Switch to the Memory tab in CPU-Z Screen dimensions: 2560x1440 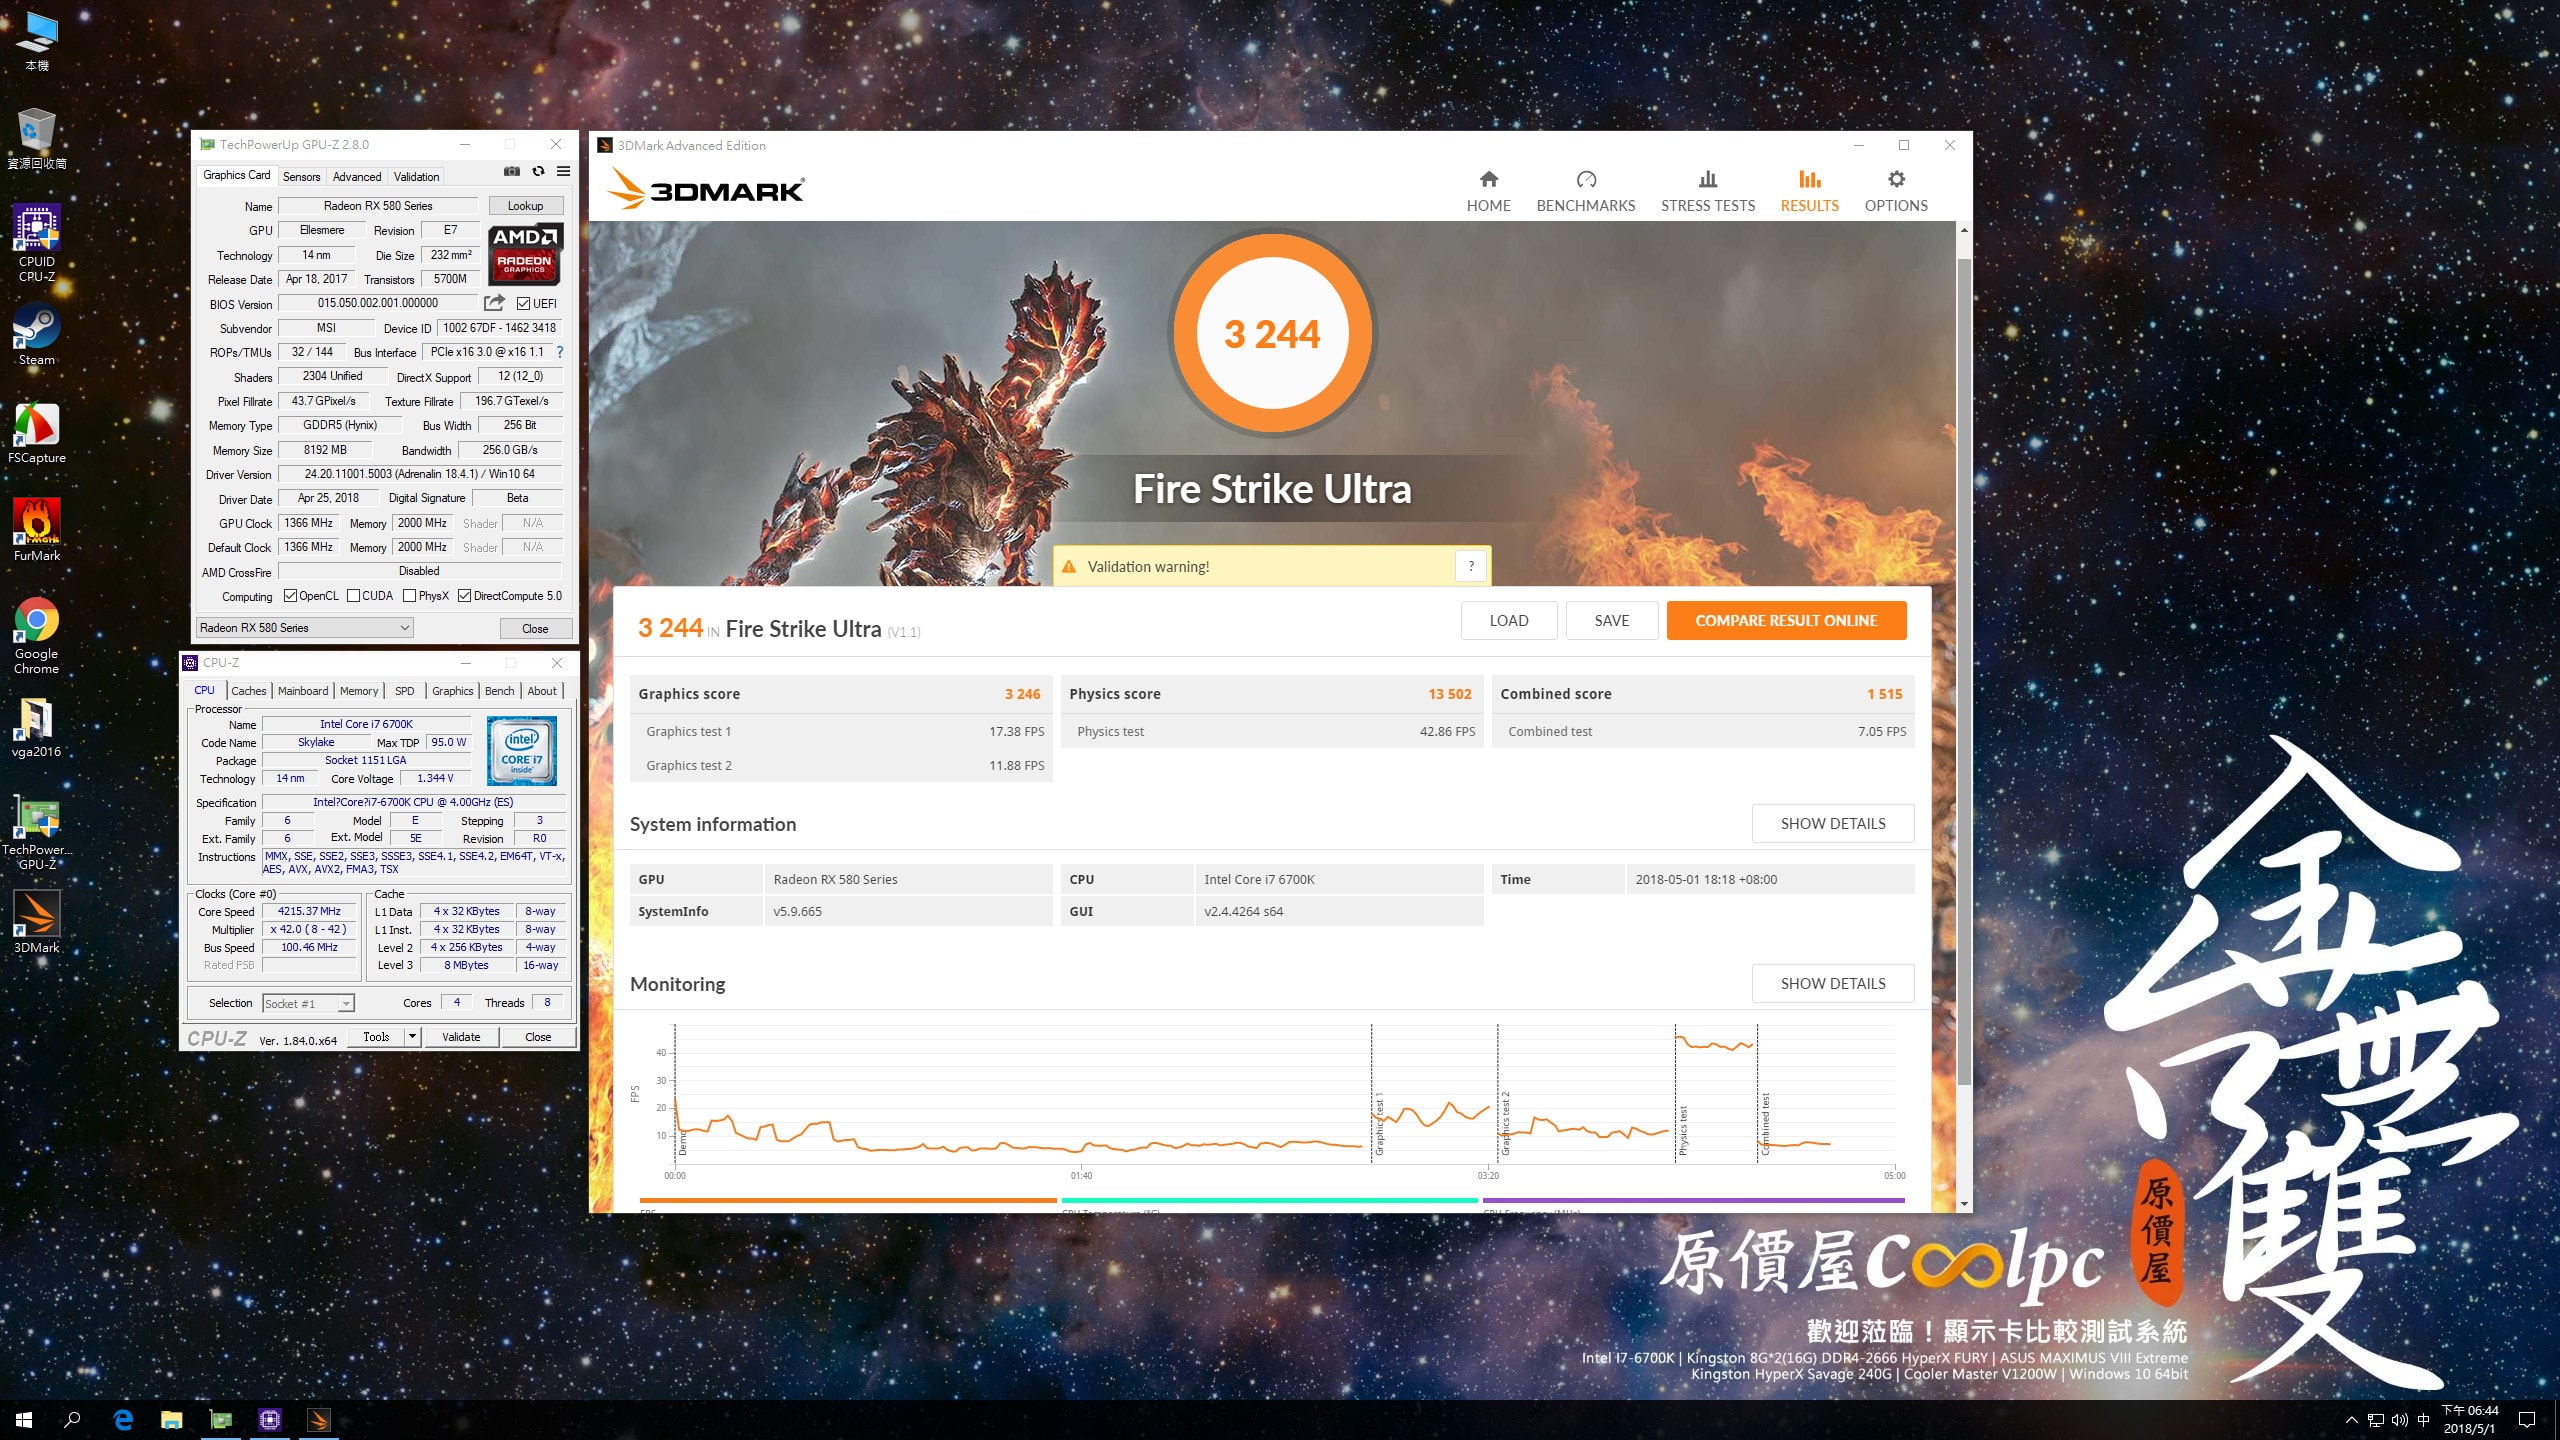point(359,691)
